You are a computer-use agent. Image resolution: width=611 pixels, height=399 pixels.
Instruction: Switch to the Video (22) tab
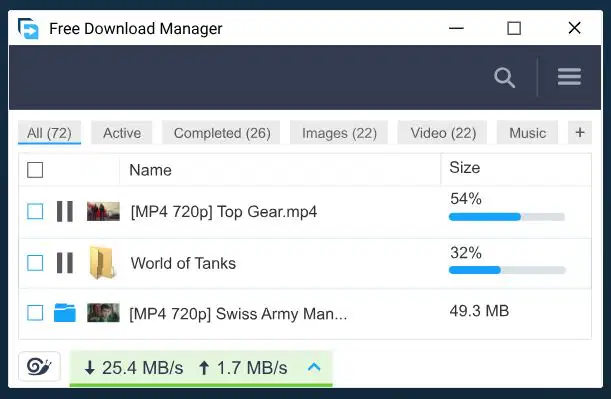click(443, 133)
